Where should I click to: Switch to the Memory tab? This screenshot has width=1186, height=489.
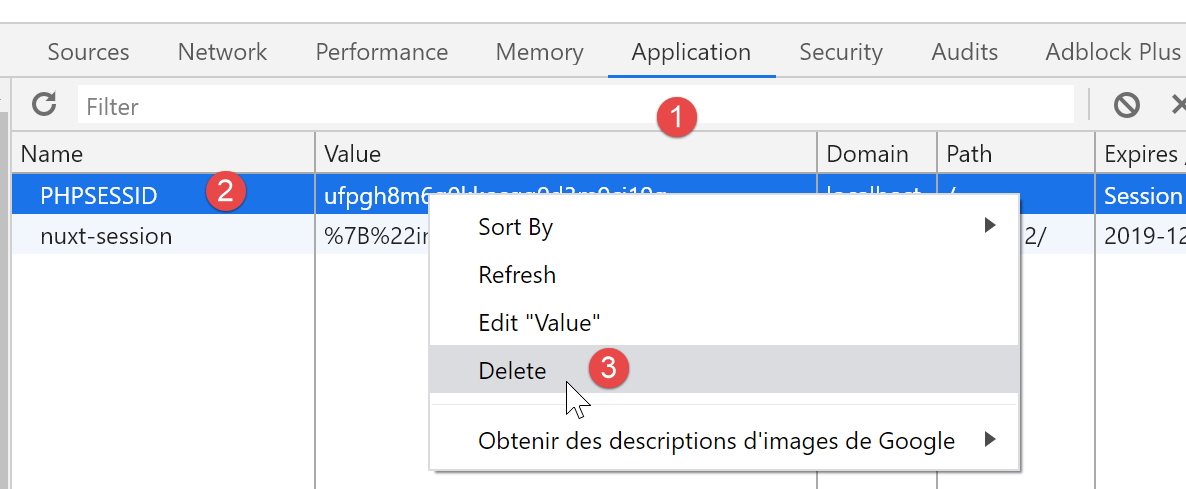[x=539, y=52]
